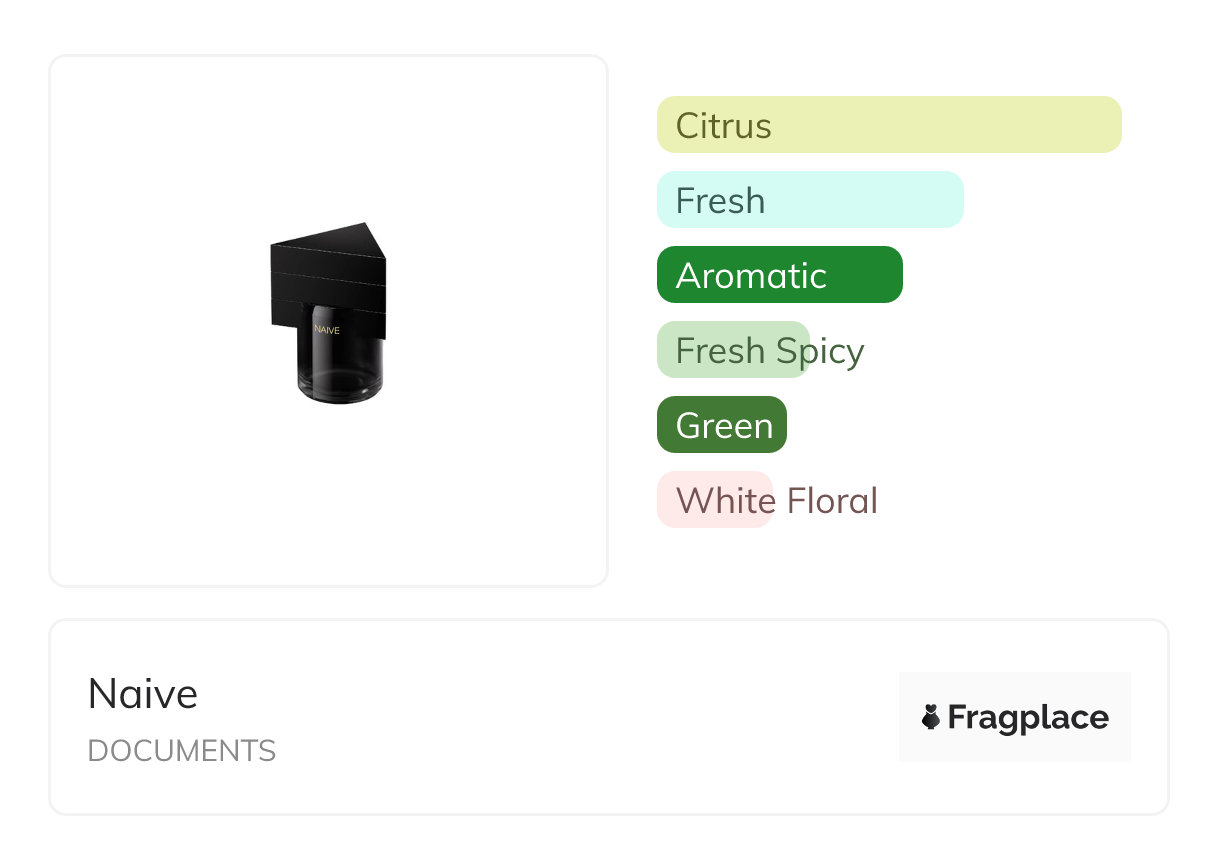The height and width of the screenshot is (864, 1218).
Task: Click the word Floral beside the pink bar
Action: coord(832,500)
